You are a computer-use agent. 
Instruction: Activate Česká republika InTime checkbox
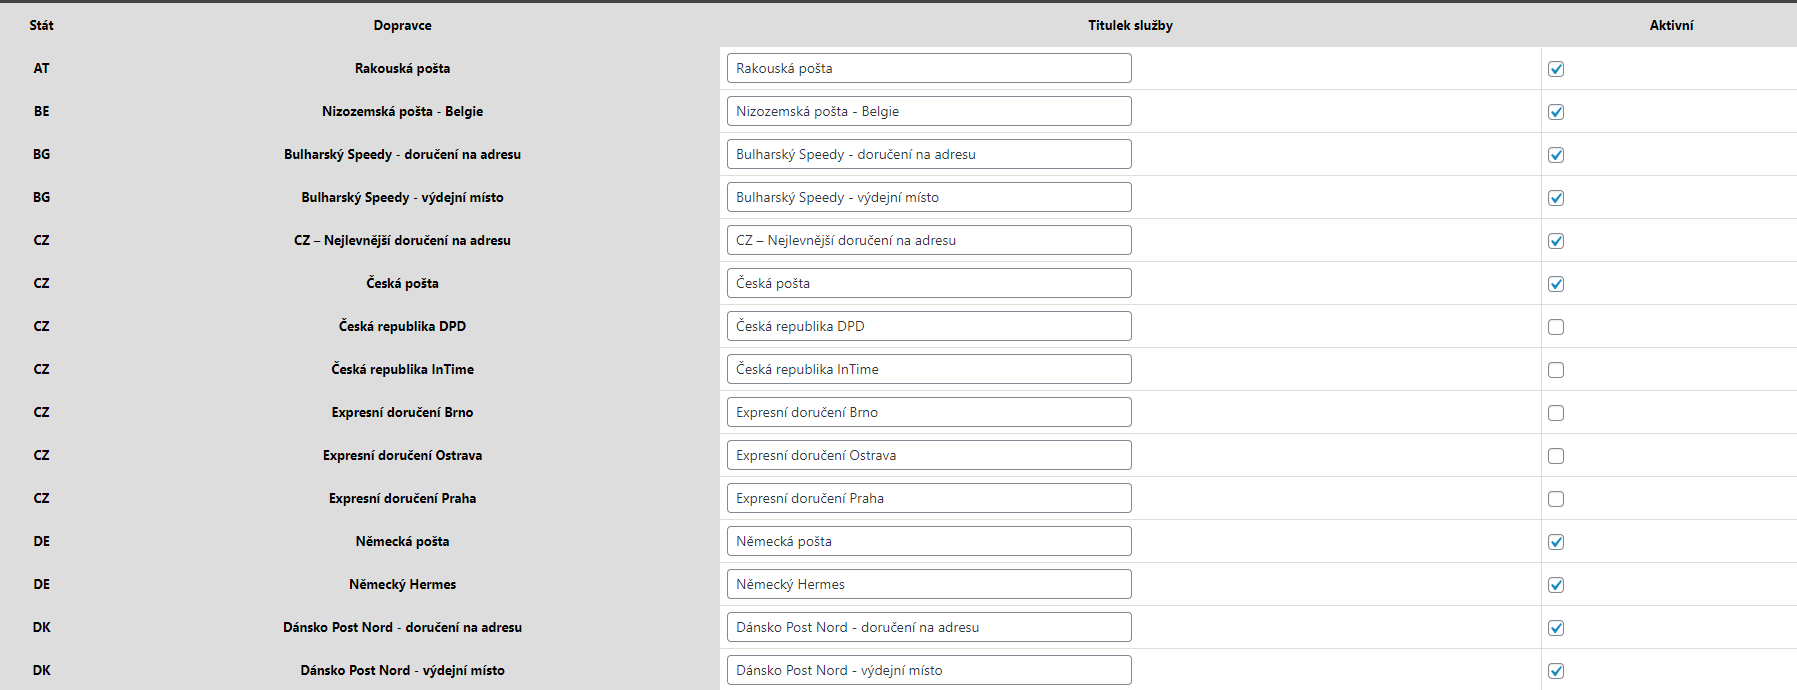click(1556, 370)
